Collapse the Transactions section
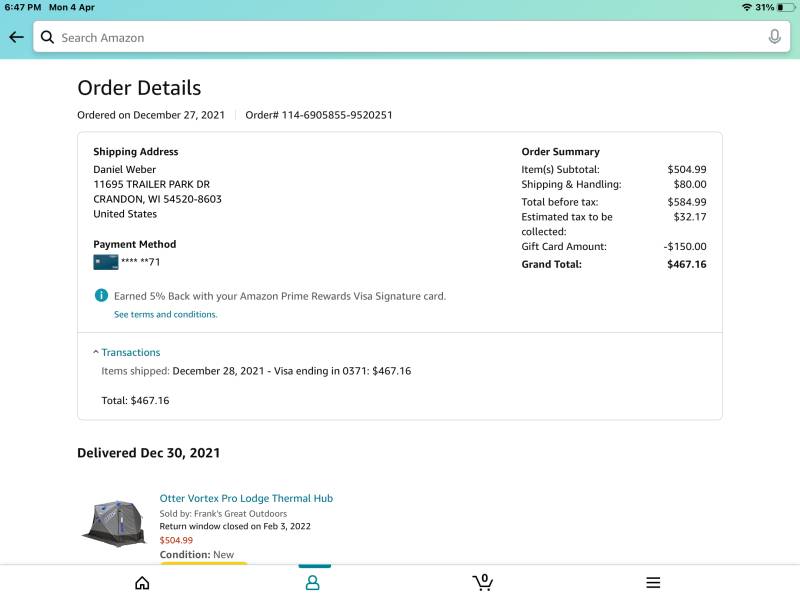Image resolution: width=800 pixels, height=600 pixels. pyautogui.click(x=127, y=352)
